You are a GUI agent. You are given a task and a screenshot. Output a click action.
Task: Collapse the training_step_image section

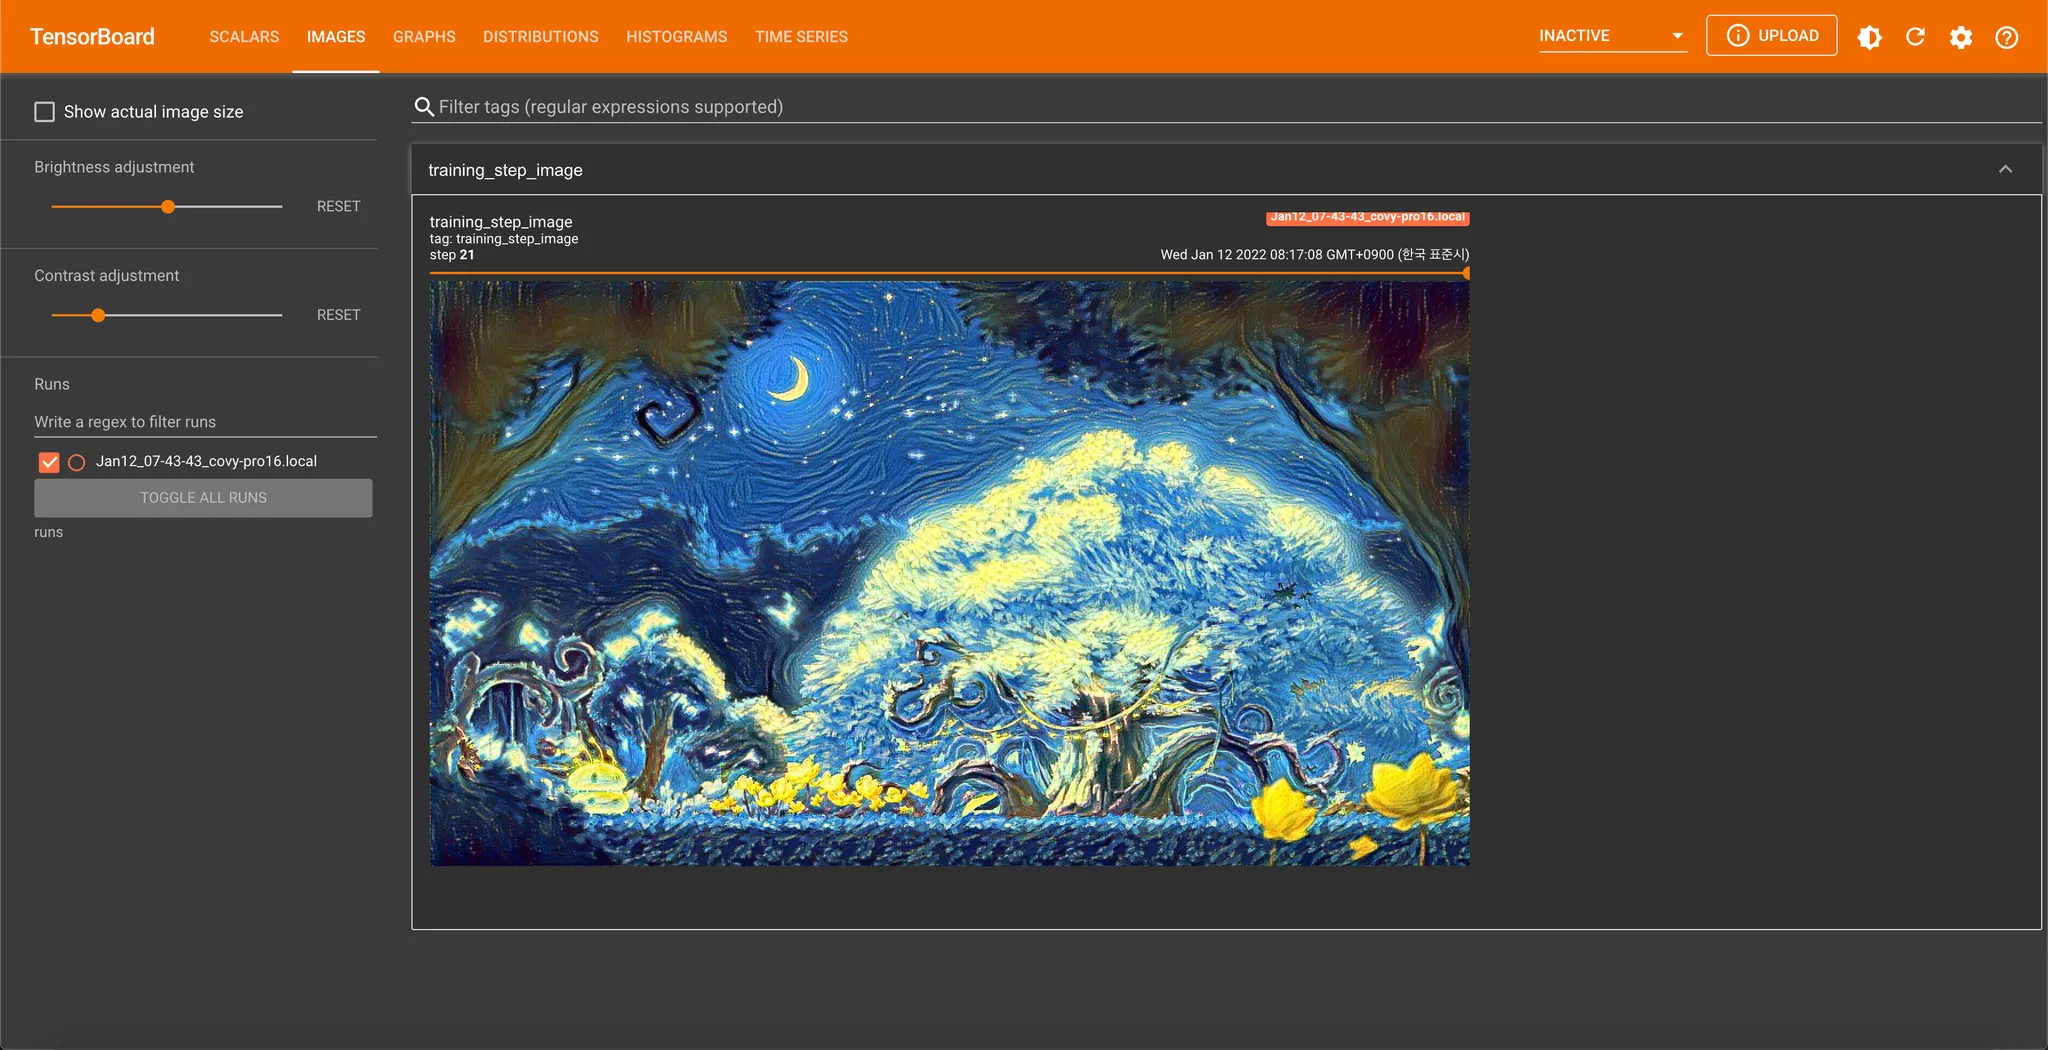click(x=2005, y=170)
